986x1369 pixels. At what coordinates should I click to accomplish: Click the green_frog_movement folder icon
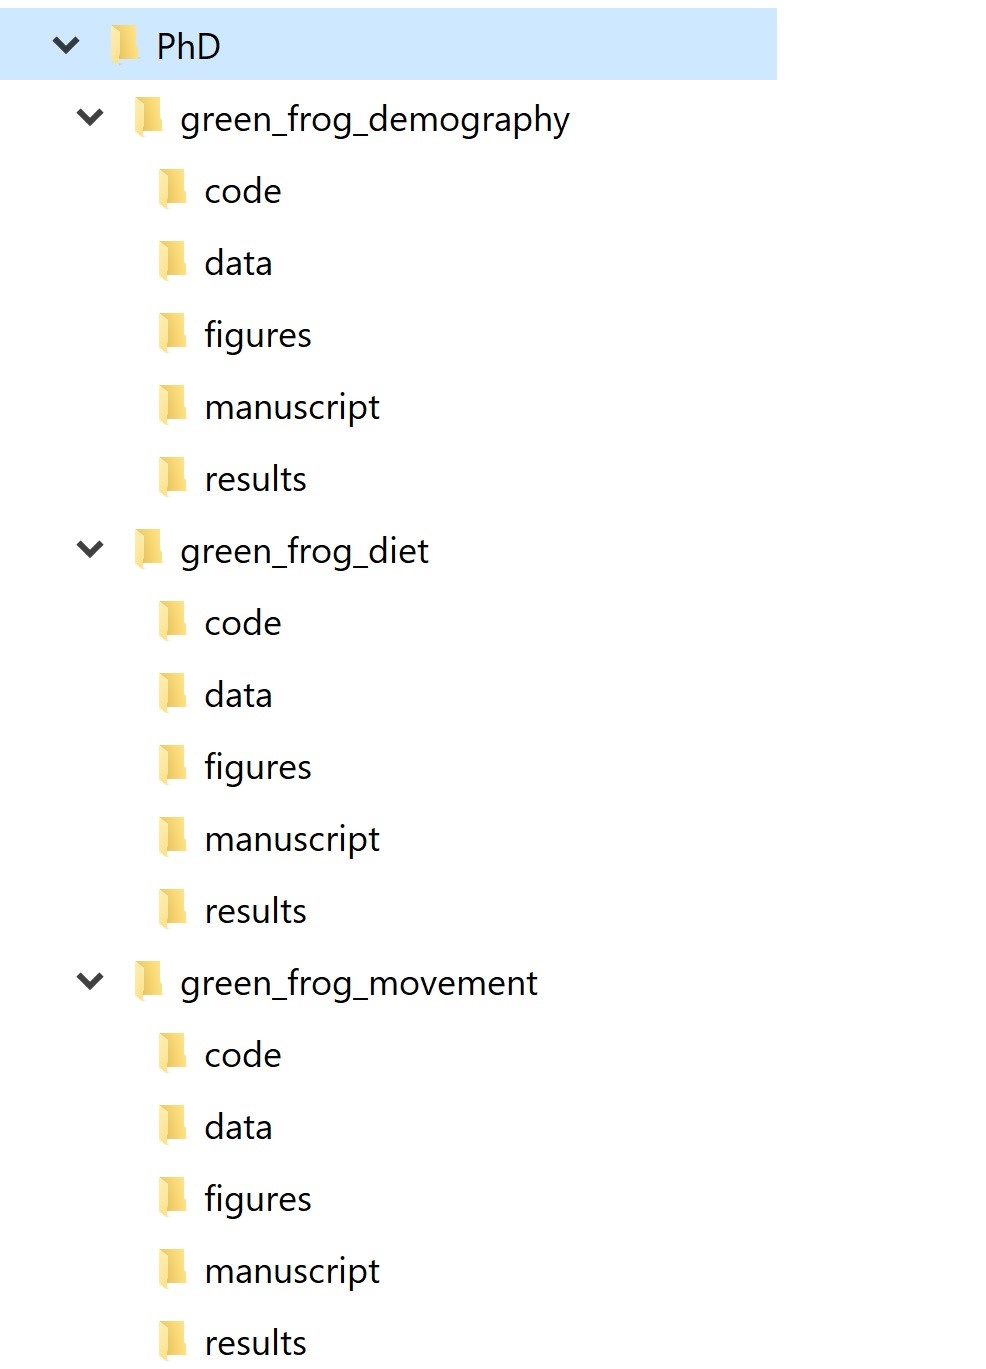tap(148, 980)
